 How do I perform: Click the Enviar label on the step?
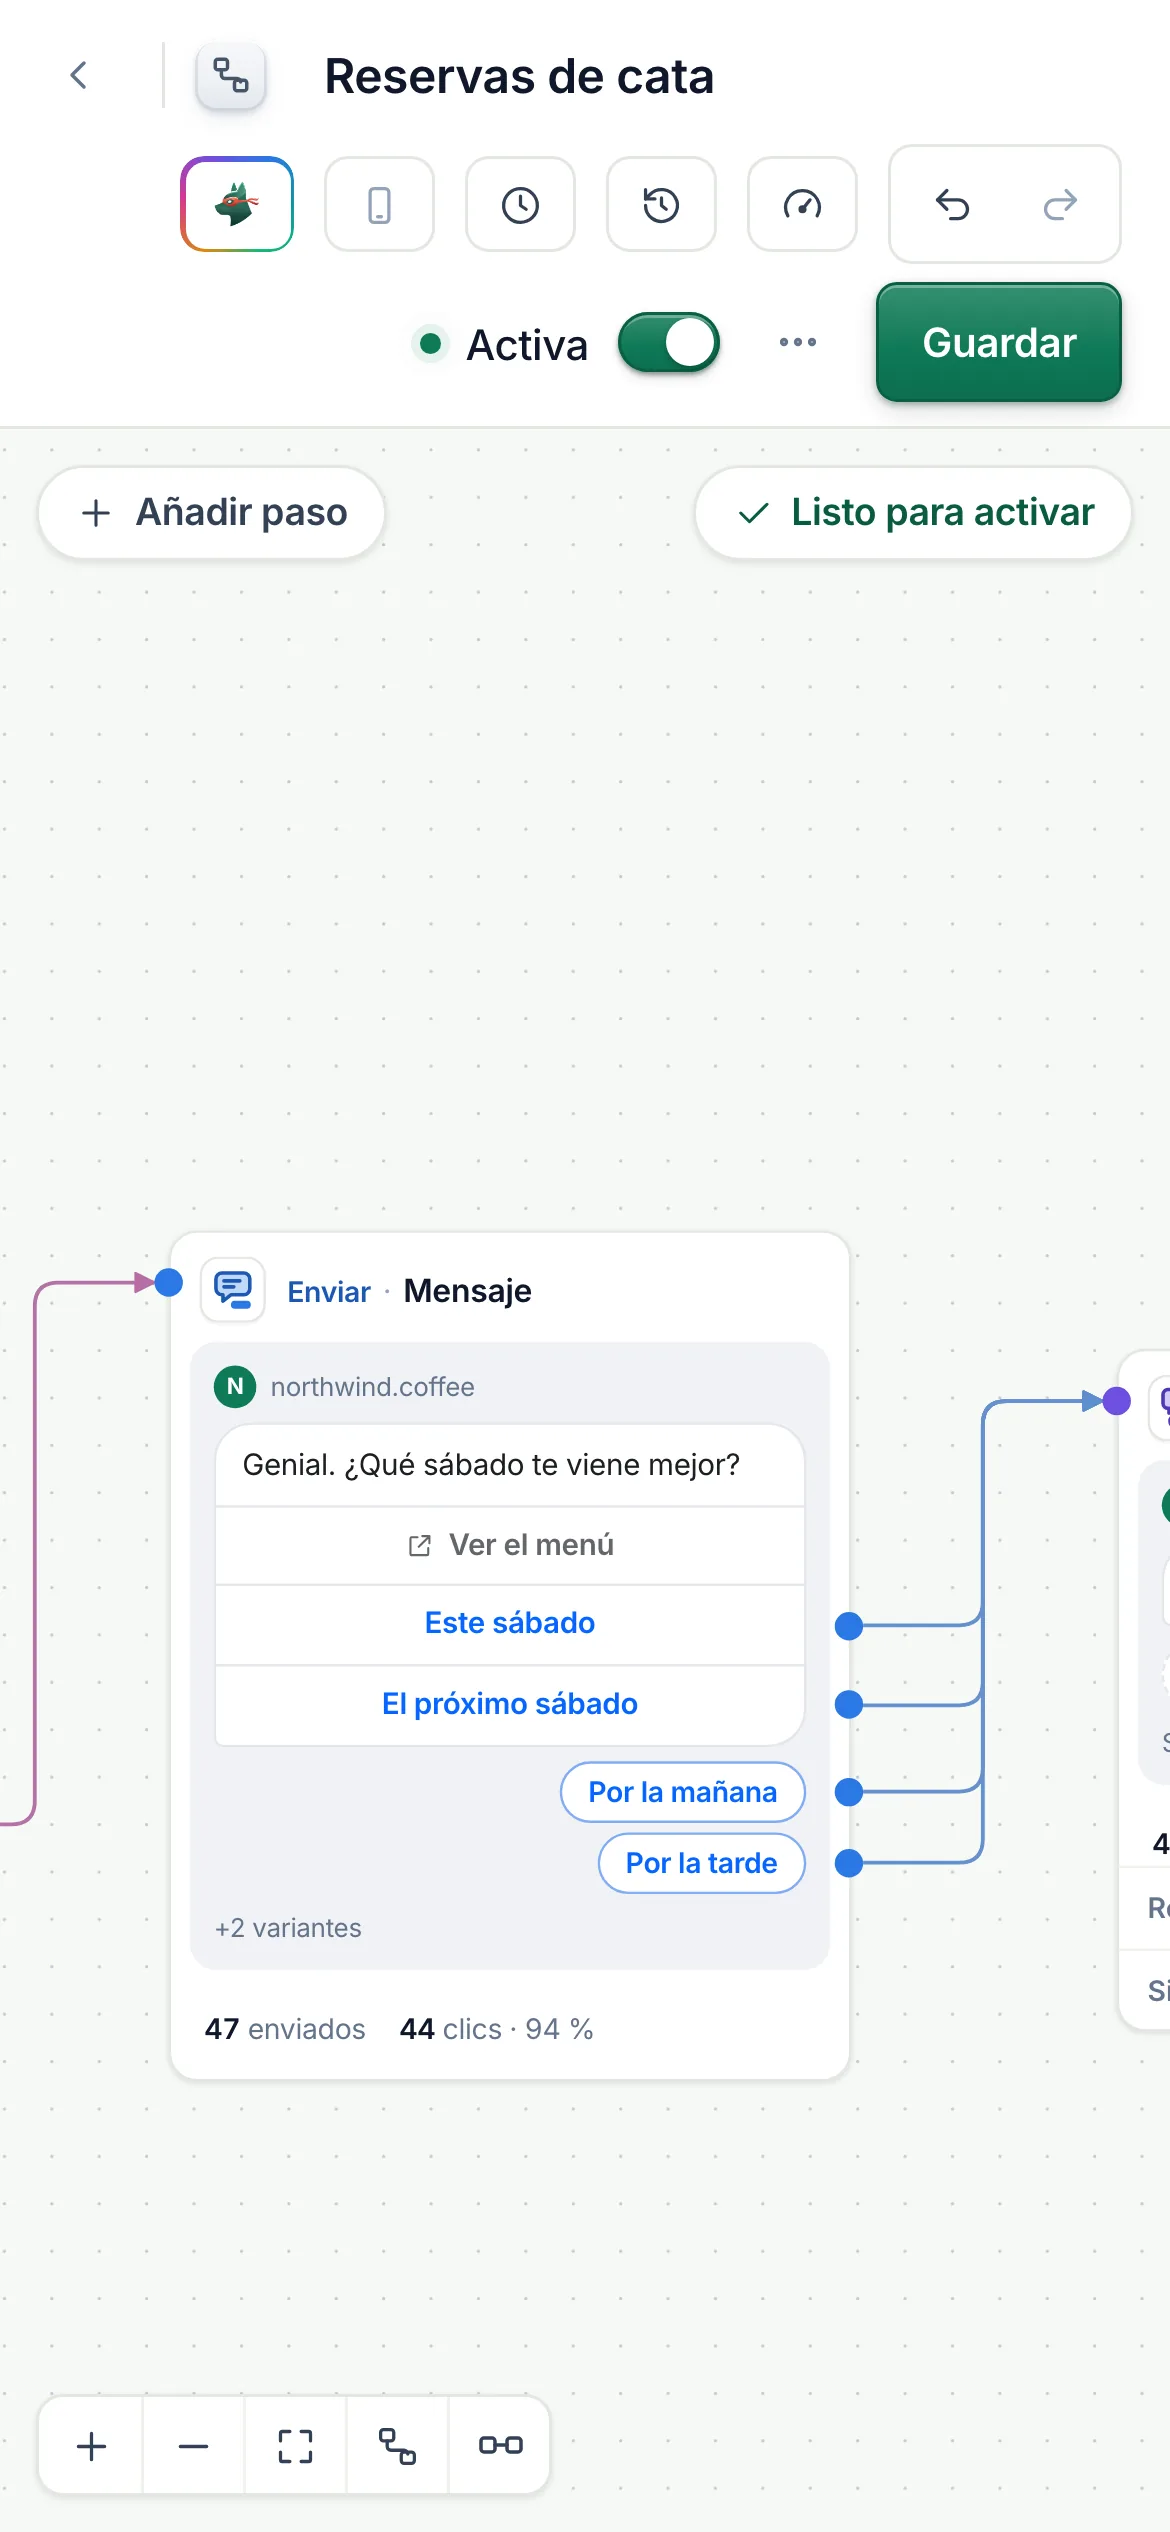point(329,1292)
